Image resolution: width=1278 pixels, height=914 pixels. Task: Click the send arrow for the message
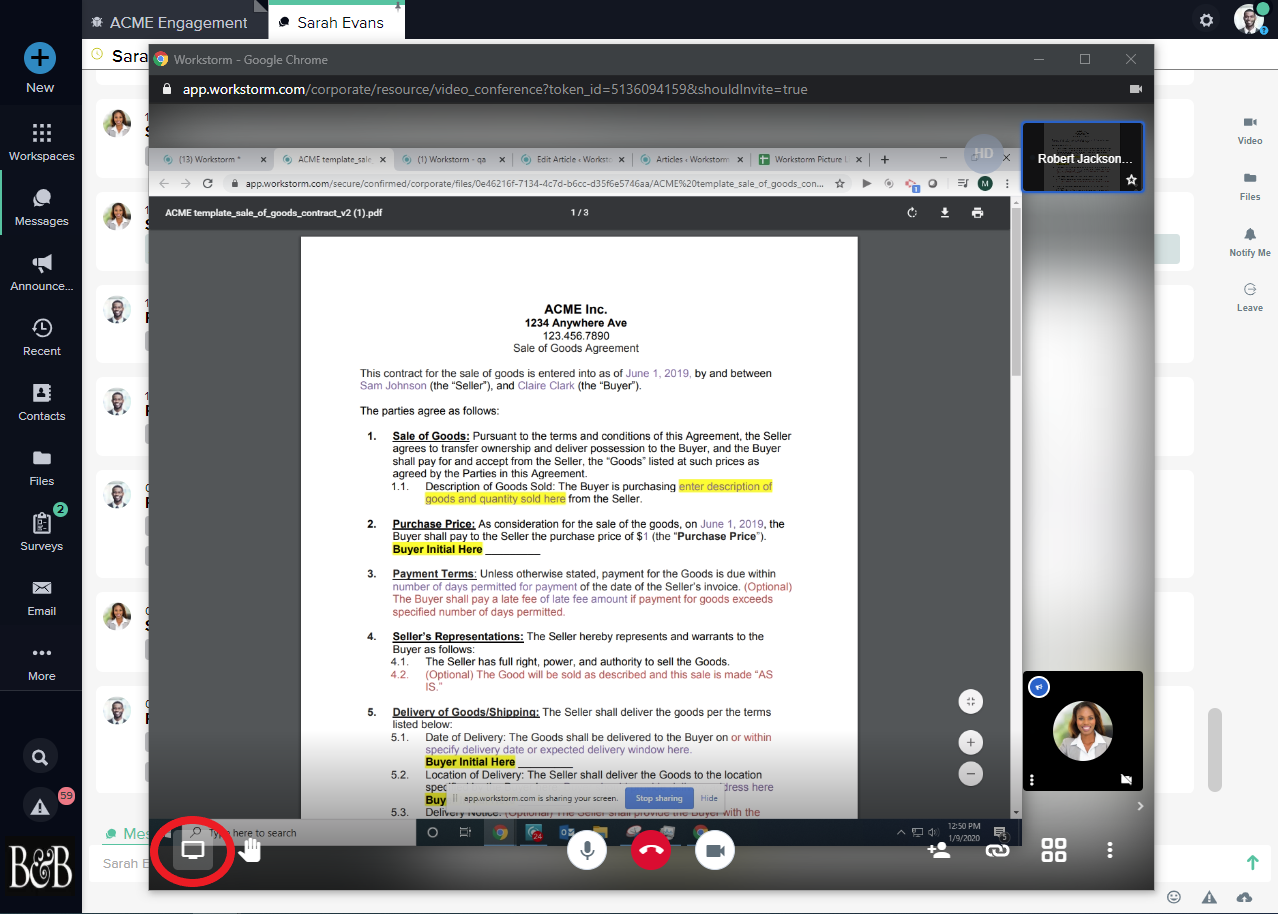pos(1252,862)
